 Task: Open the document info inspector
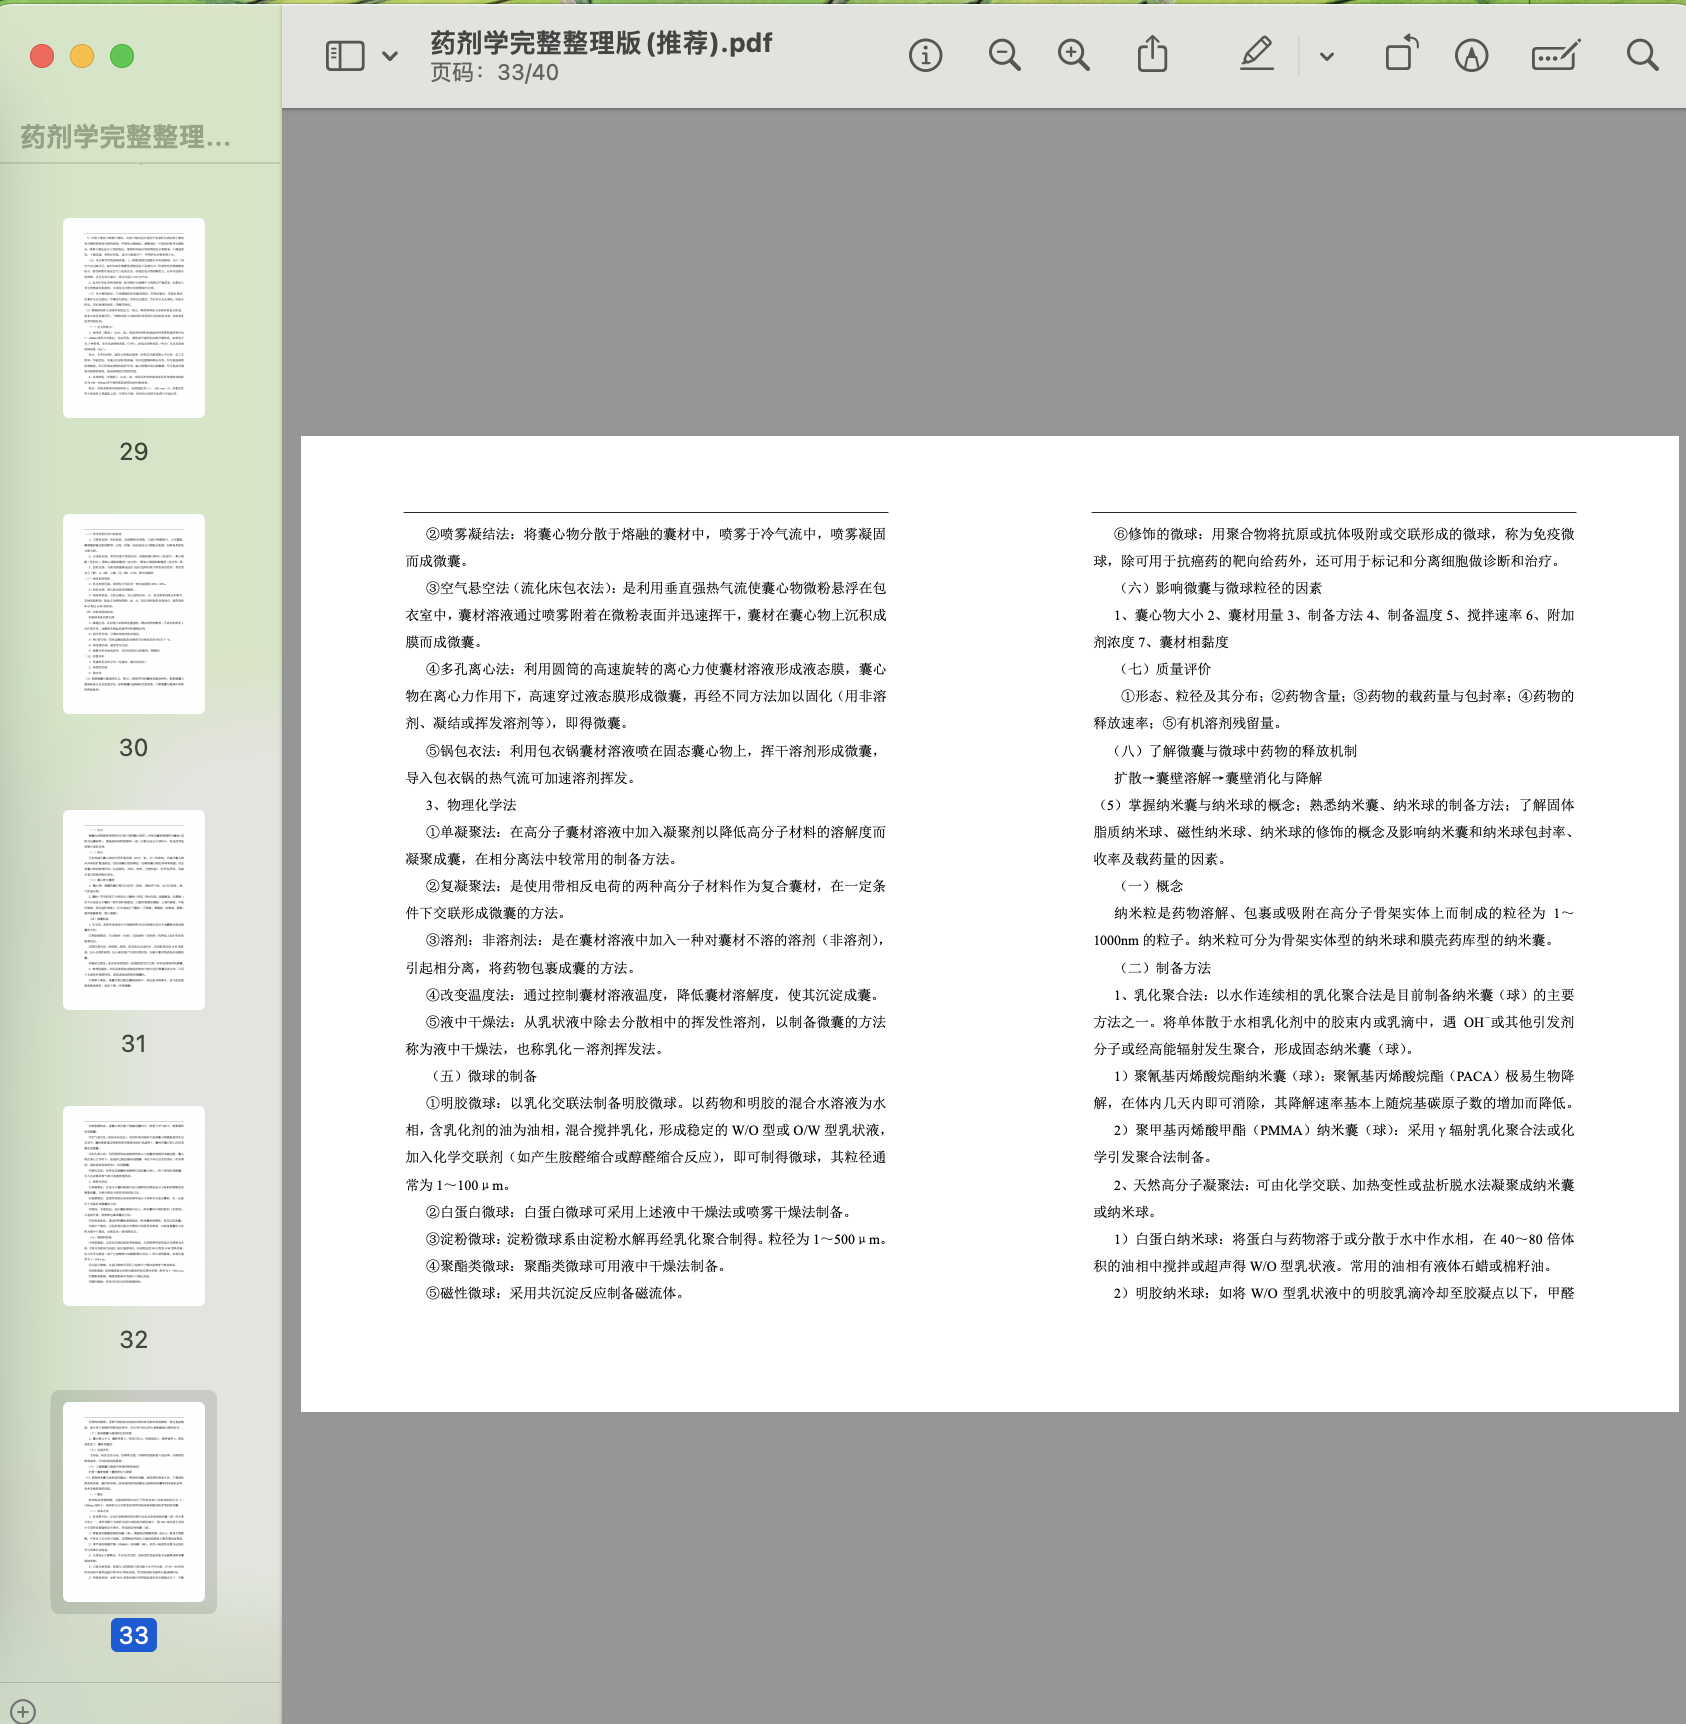pos(925,56)
